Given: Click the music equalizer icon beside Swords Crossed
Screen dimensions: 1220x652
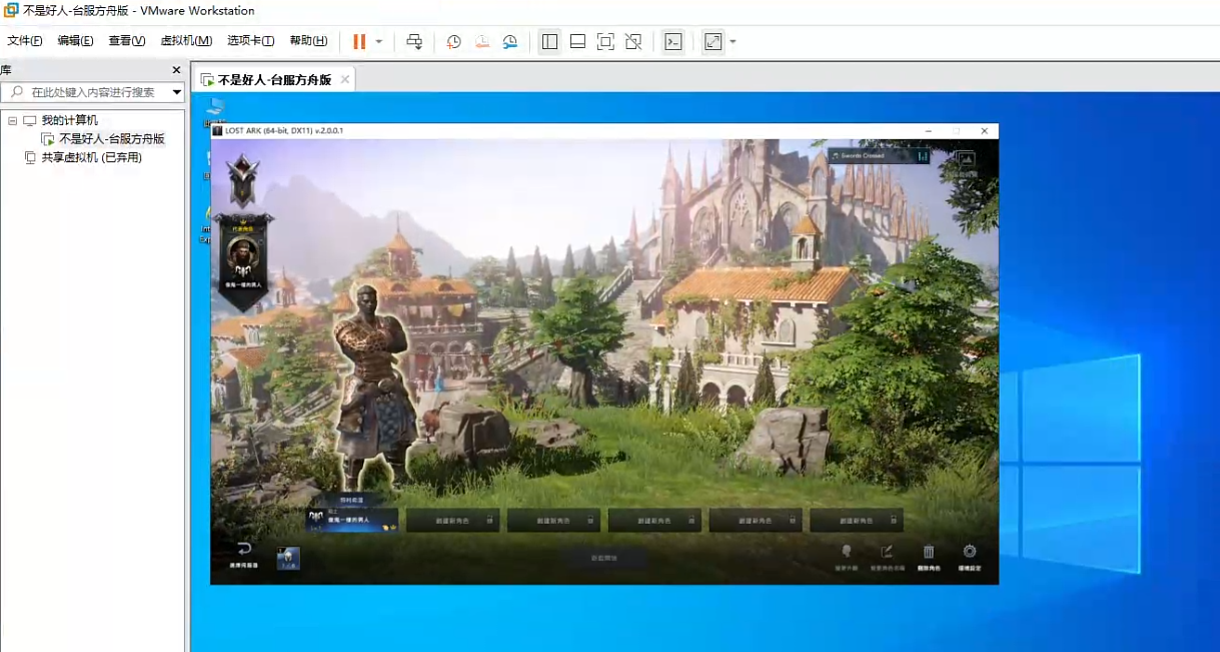Looking at the screenshot, I should click(922, 156).
